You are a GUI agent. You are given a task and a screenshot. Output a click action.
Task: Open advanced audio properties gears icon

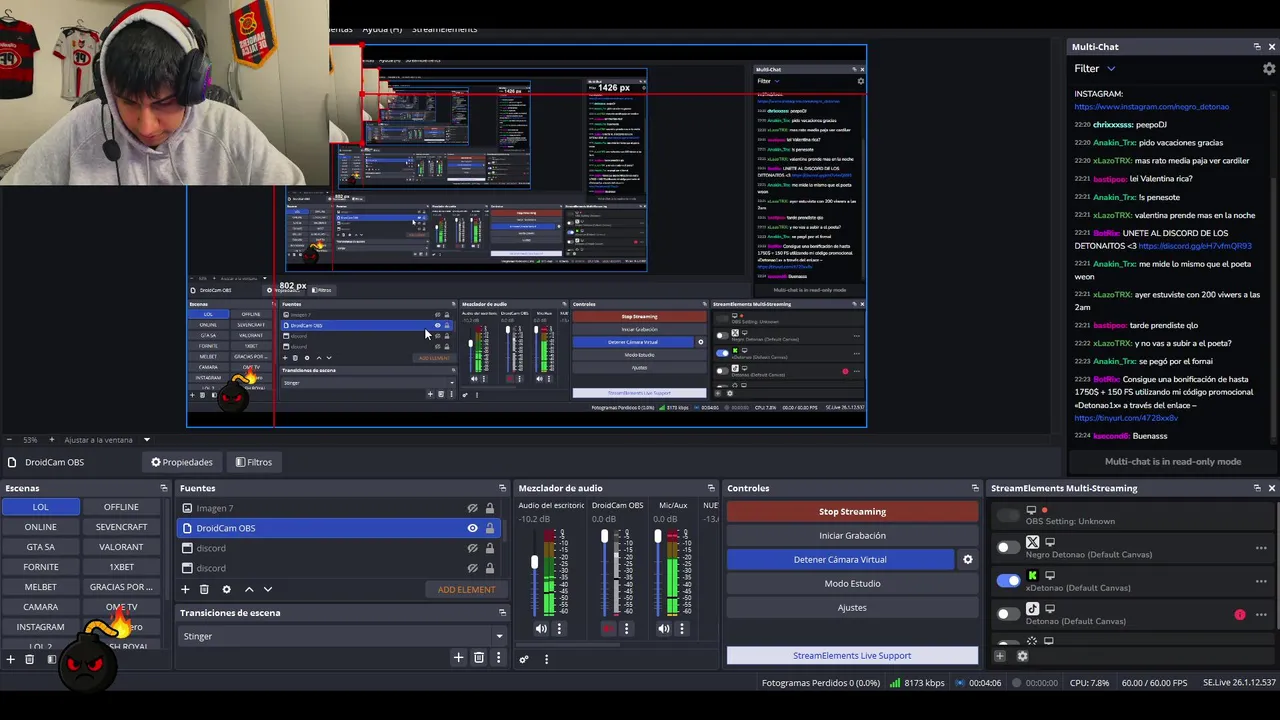523,659
